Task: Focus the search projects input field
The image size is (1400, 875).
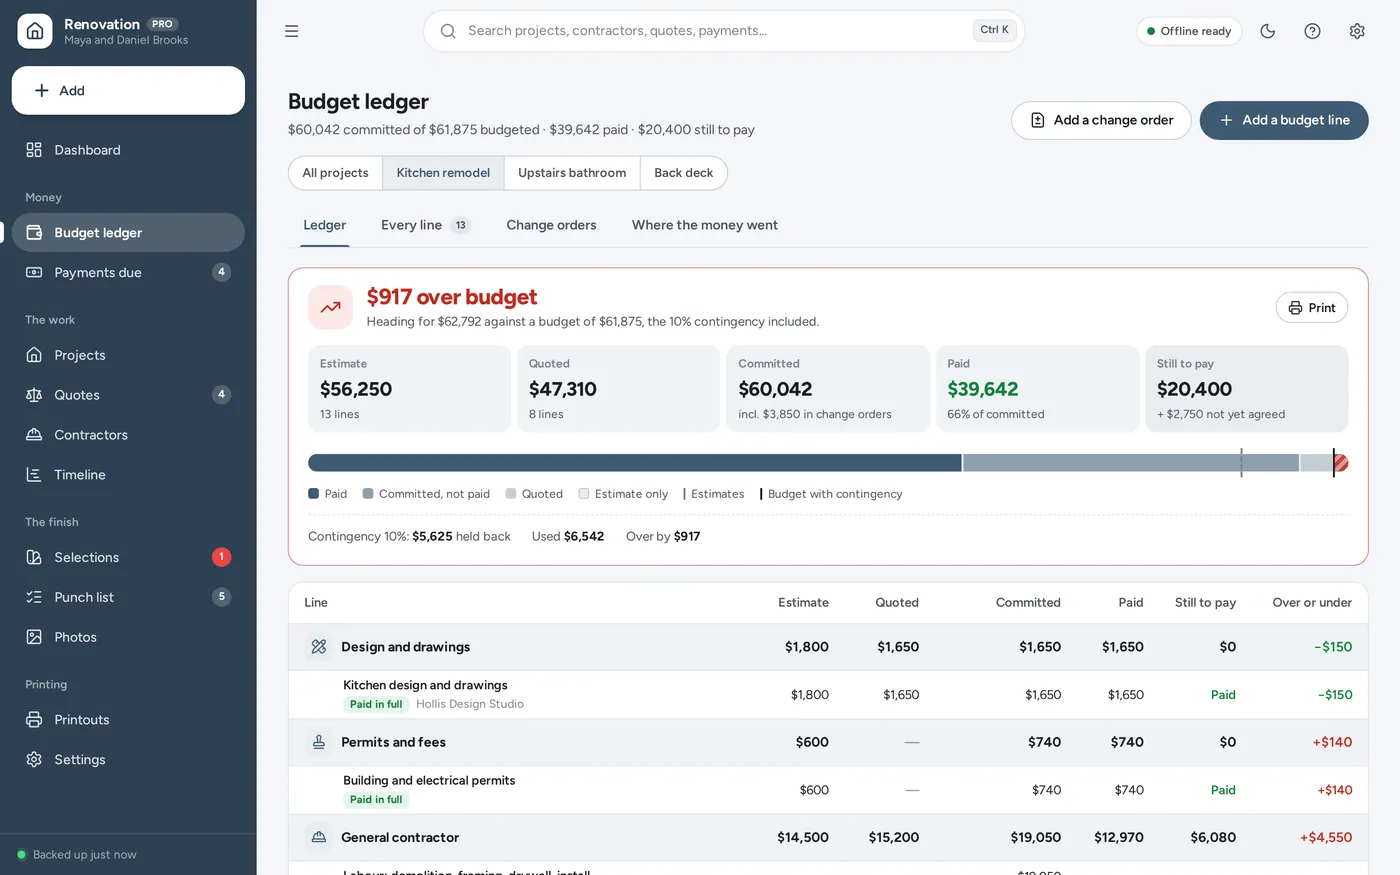Action: coord(724,31)
